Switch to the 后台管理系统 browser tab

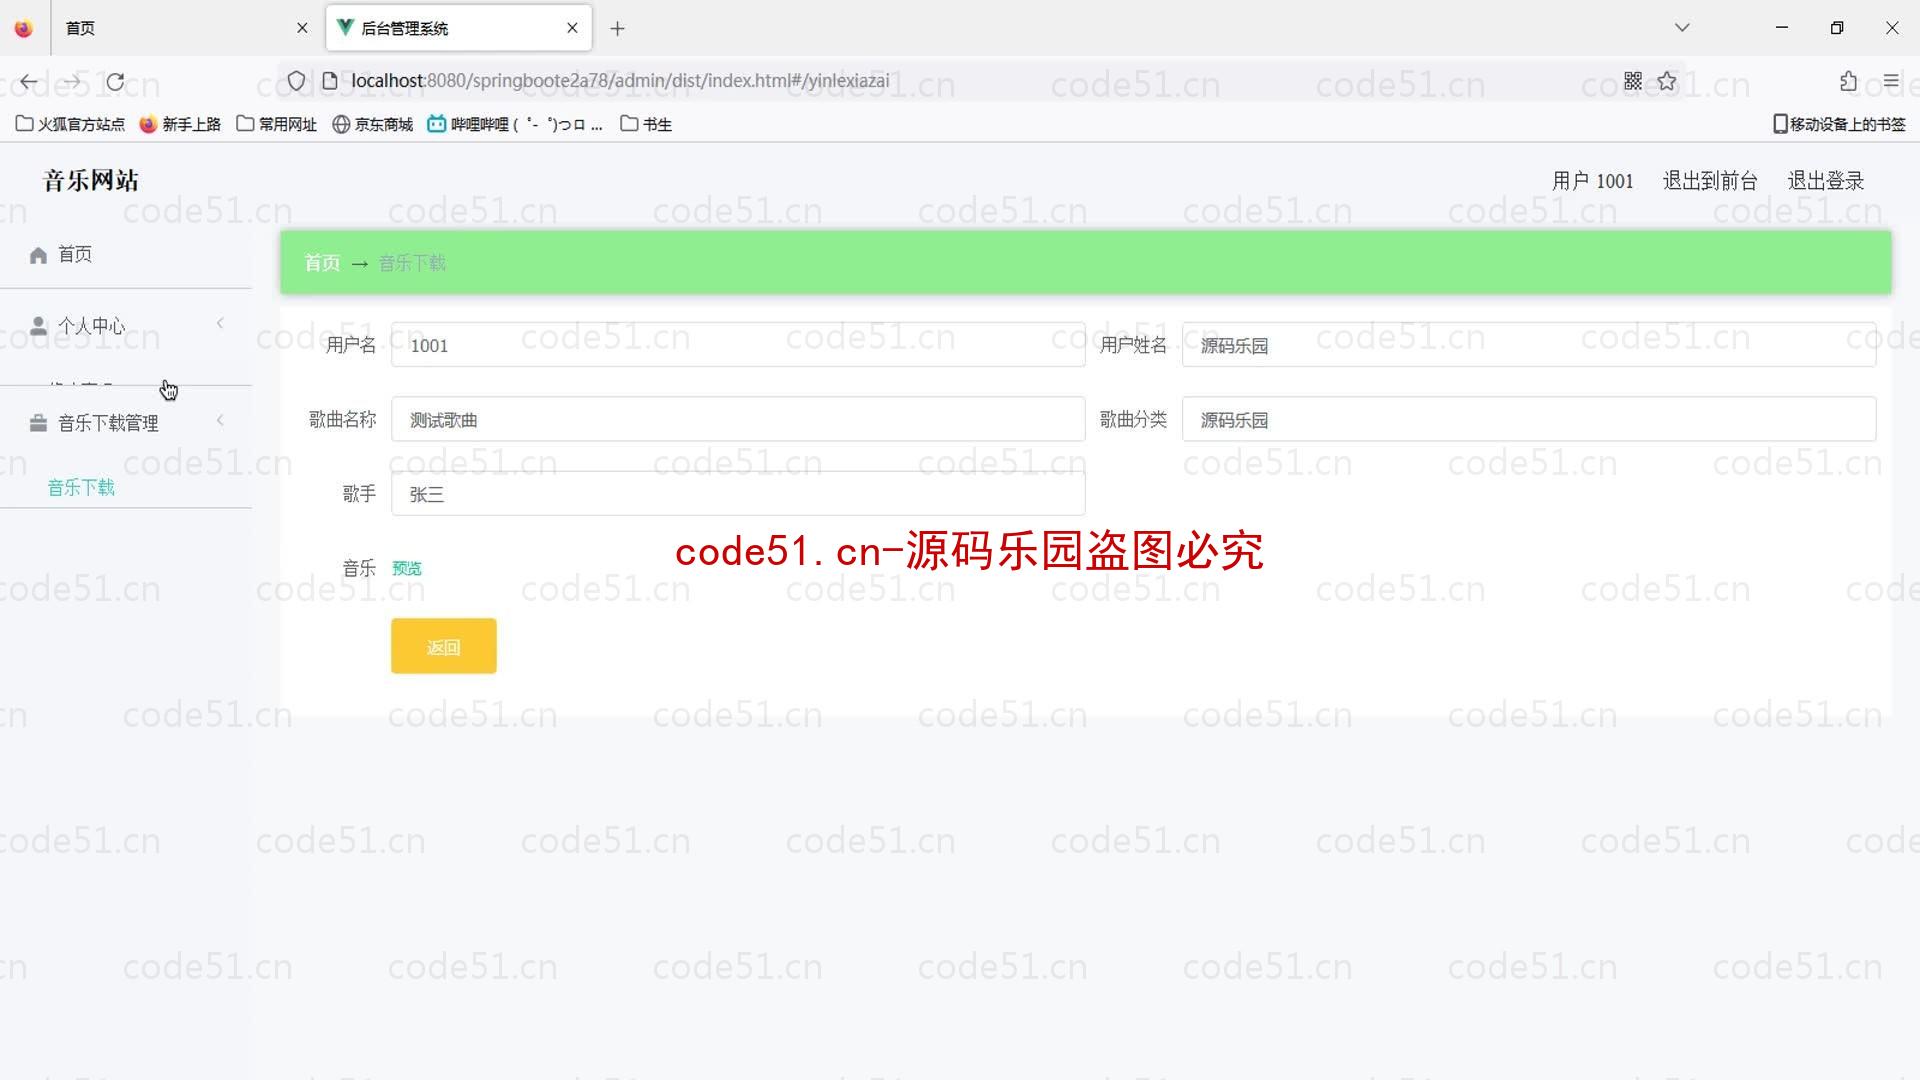click(x=459, y=28)
